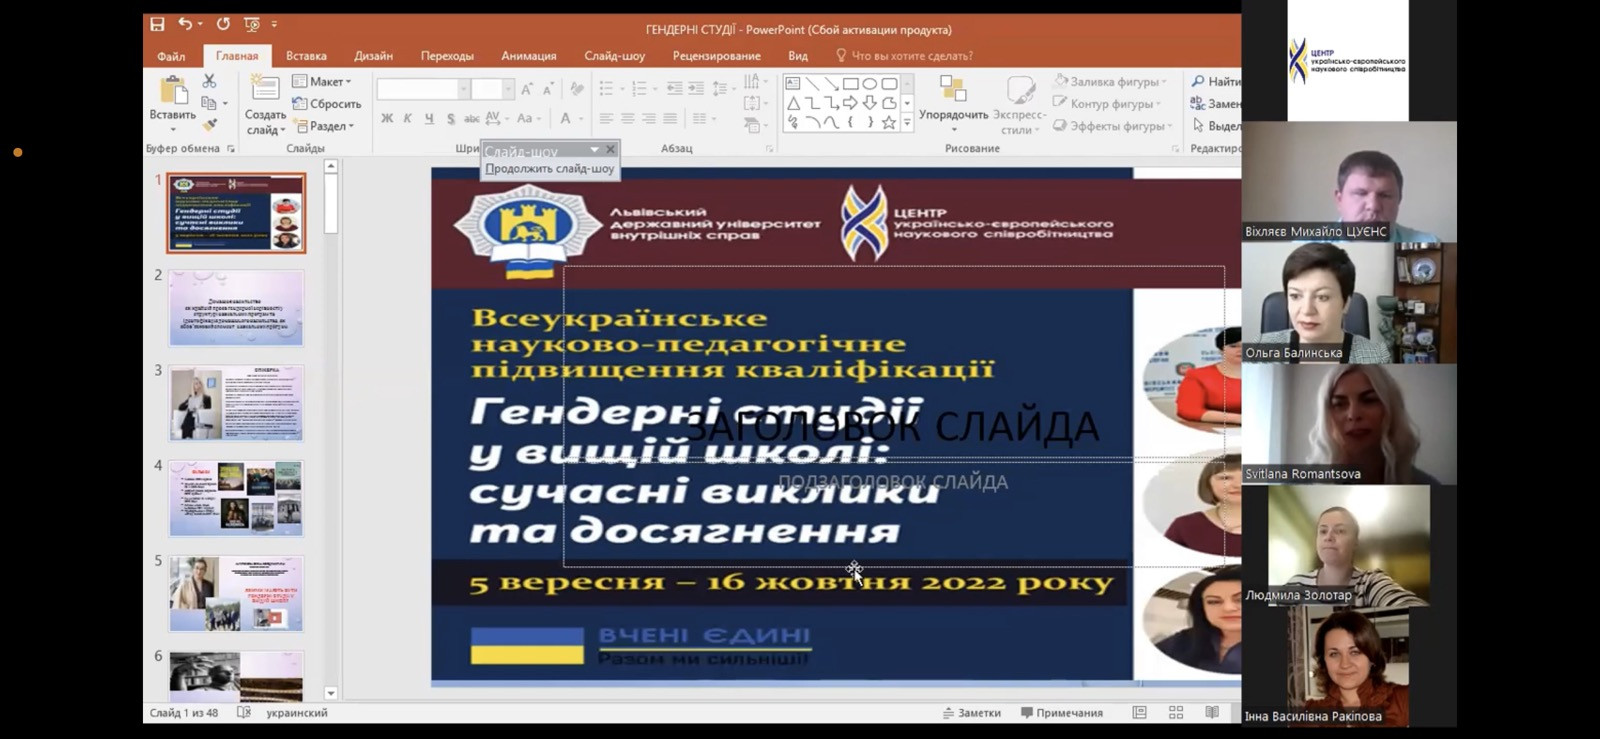Decrease font size with the smaller A icon
The width and height of the screenshot is (1600, 739).
tap(548, 89)
